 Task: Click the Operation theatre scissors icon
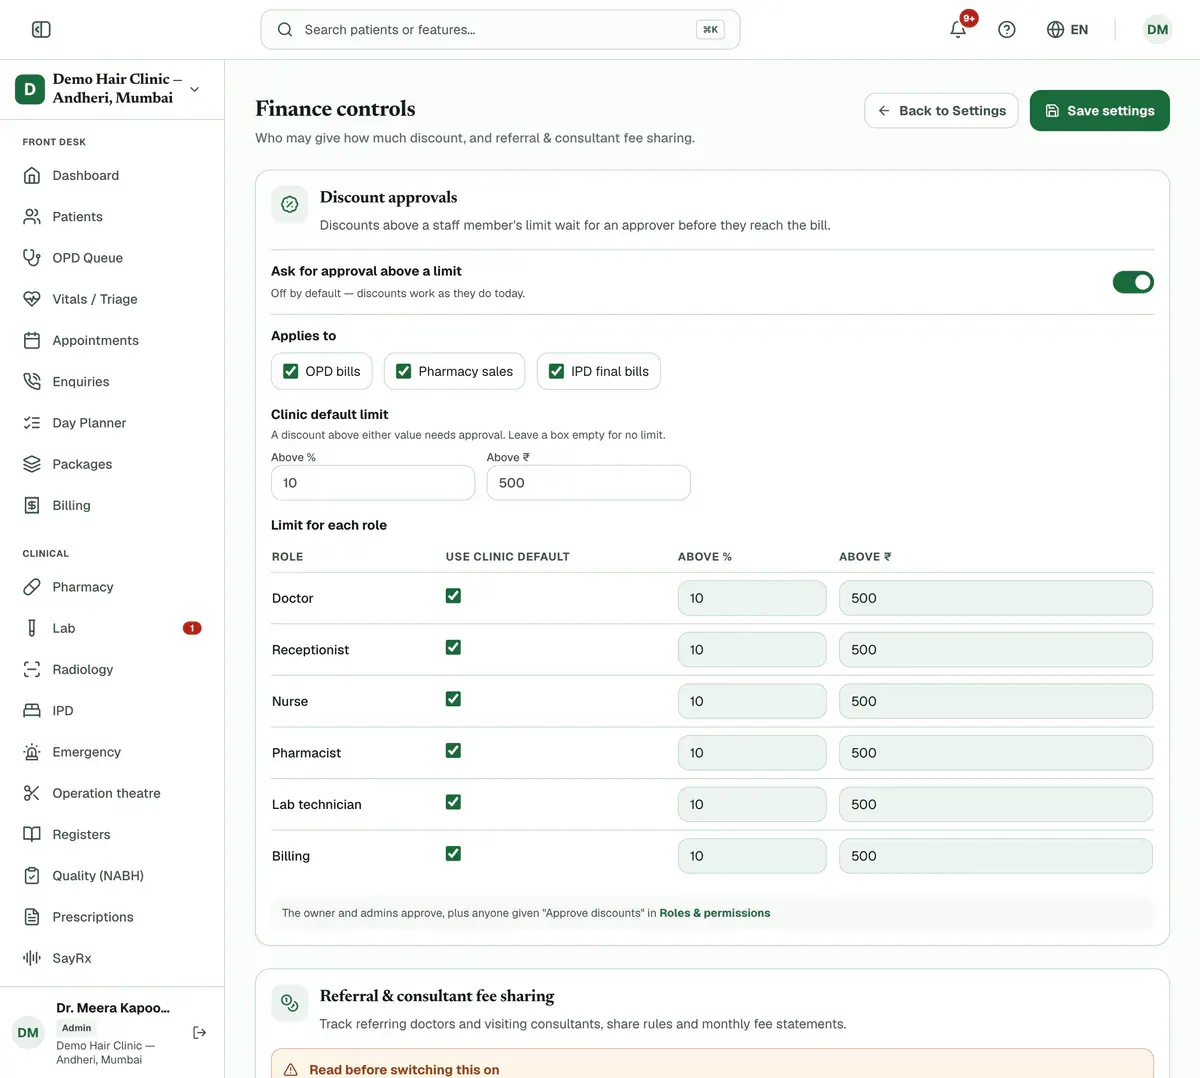(x=32, y=793)
